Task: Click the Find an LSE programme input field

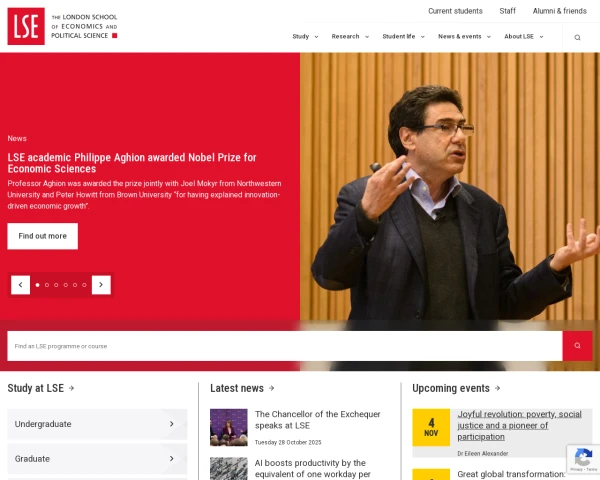Action: (x=284, y=346)
